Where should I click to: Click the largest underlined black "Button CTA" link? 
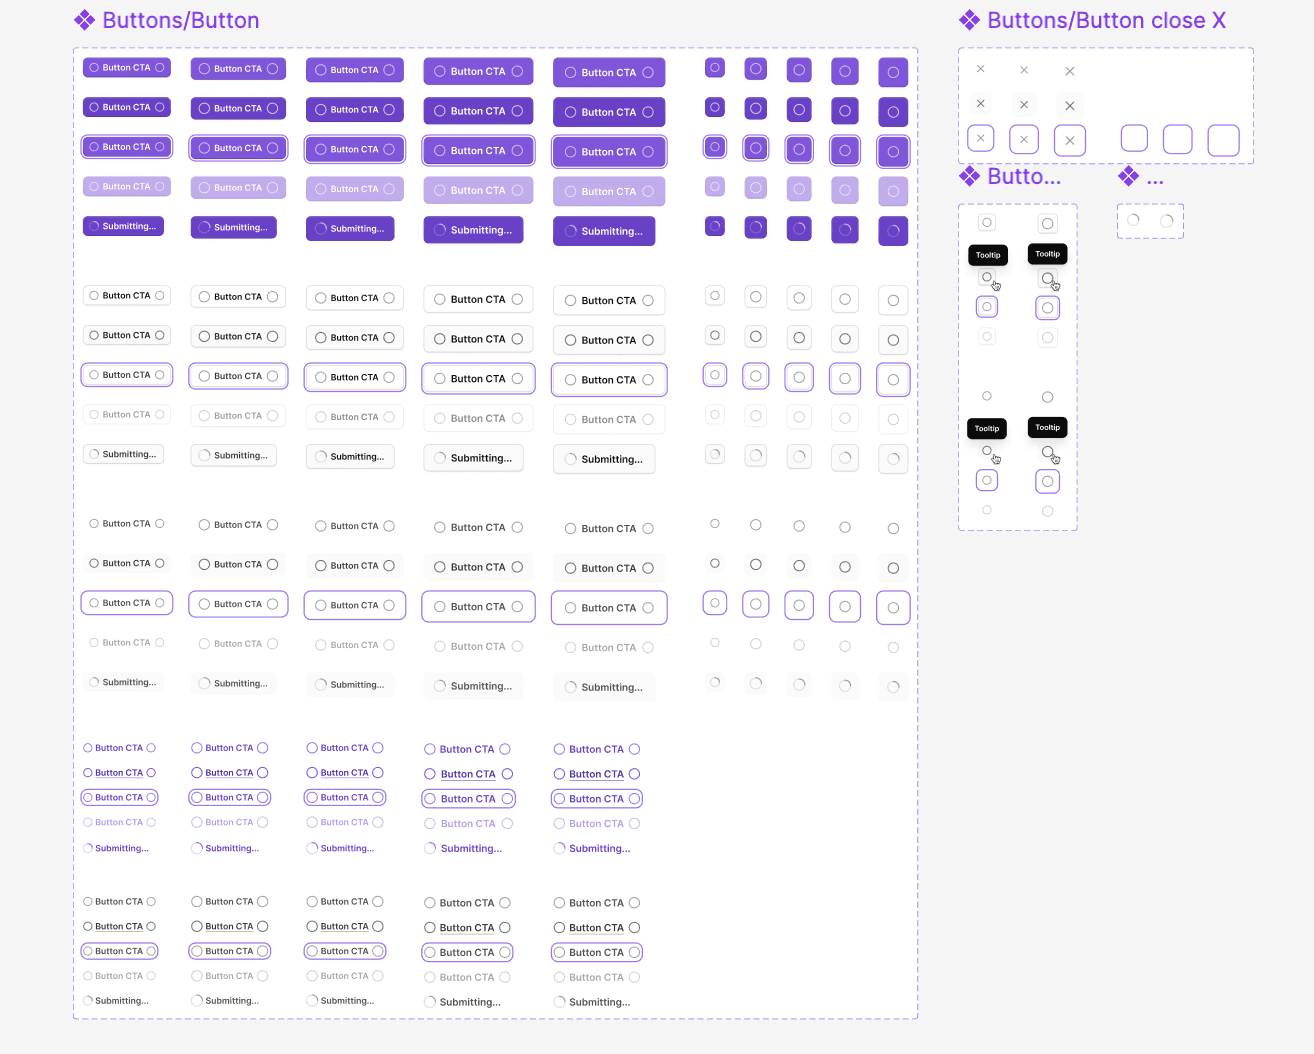pyautogui.click(x=596, y=928)
